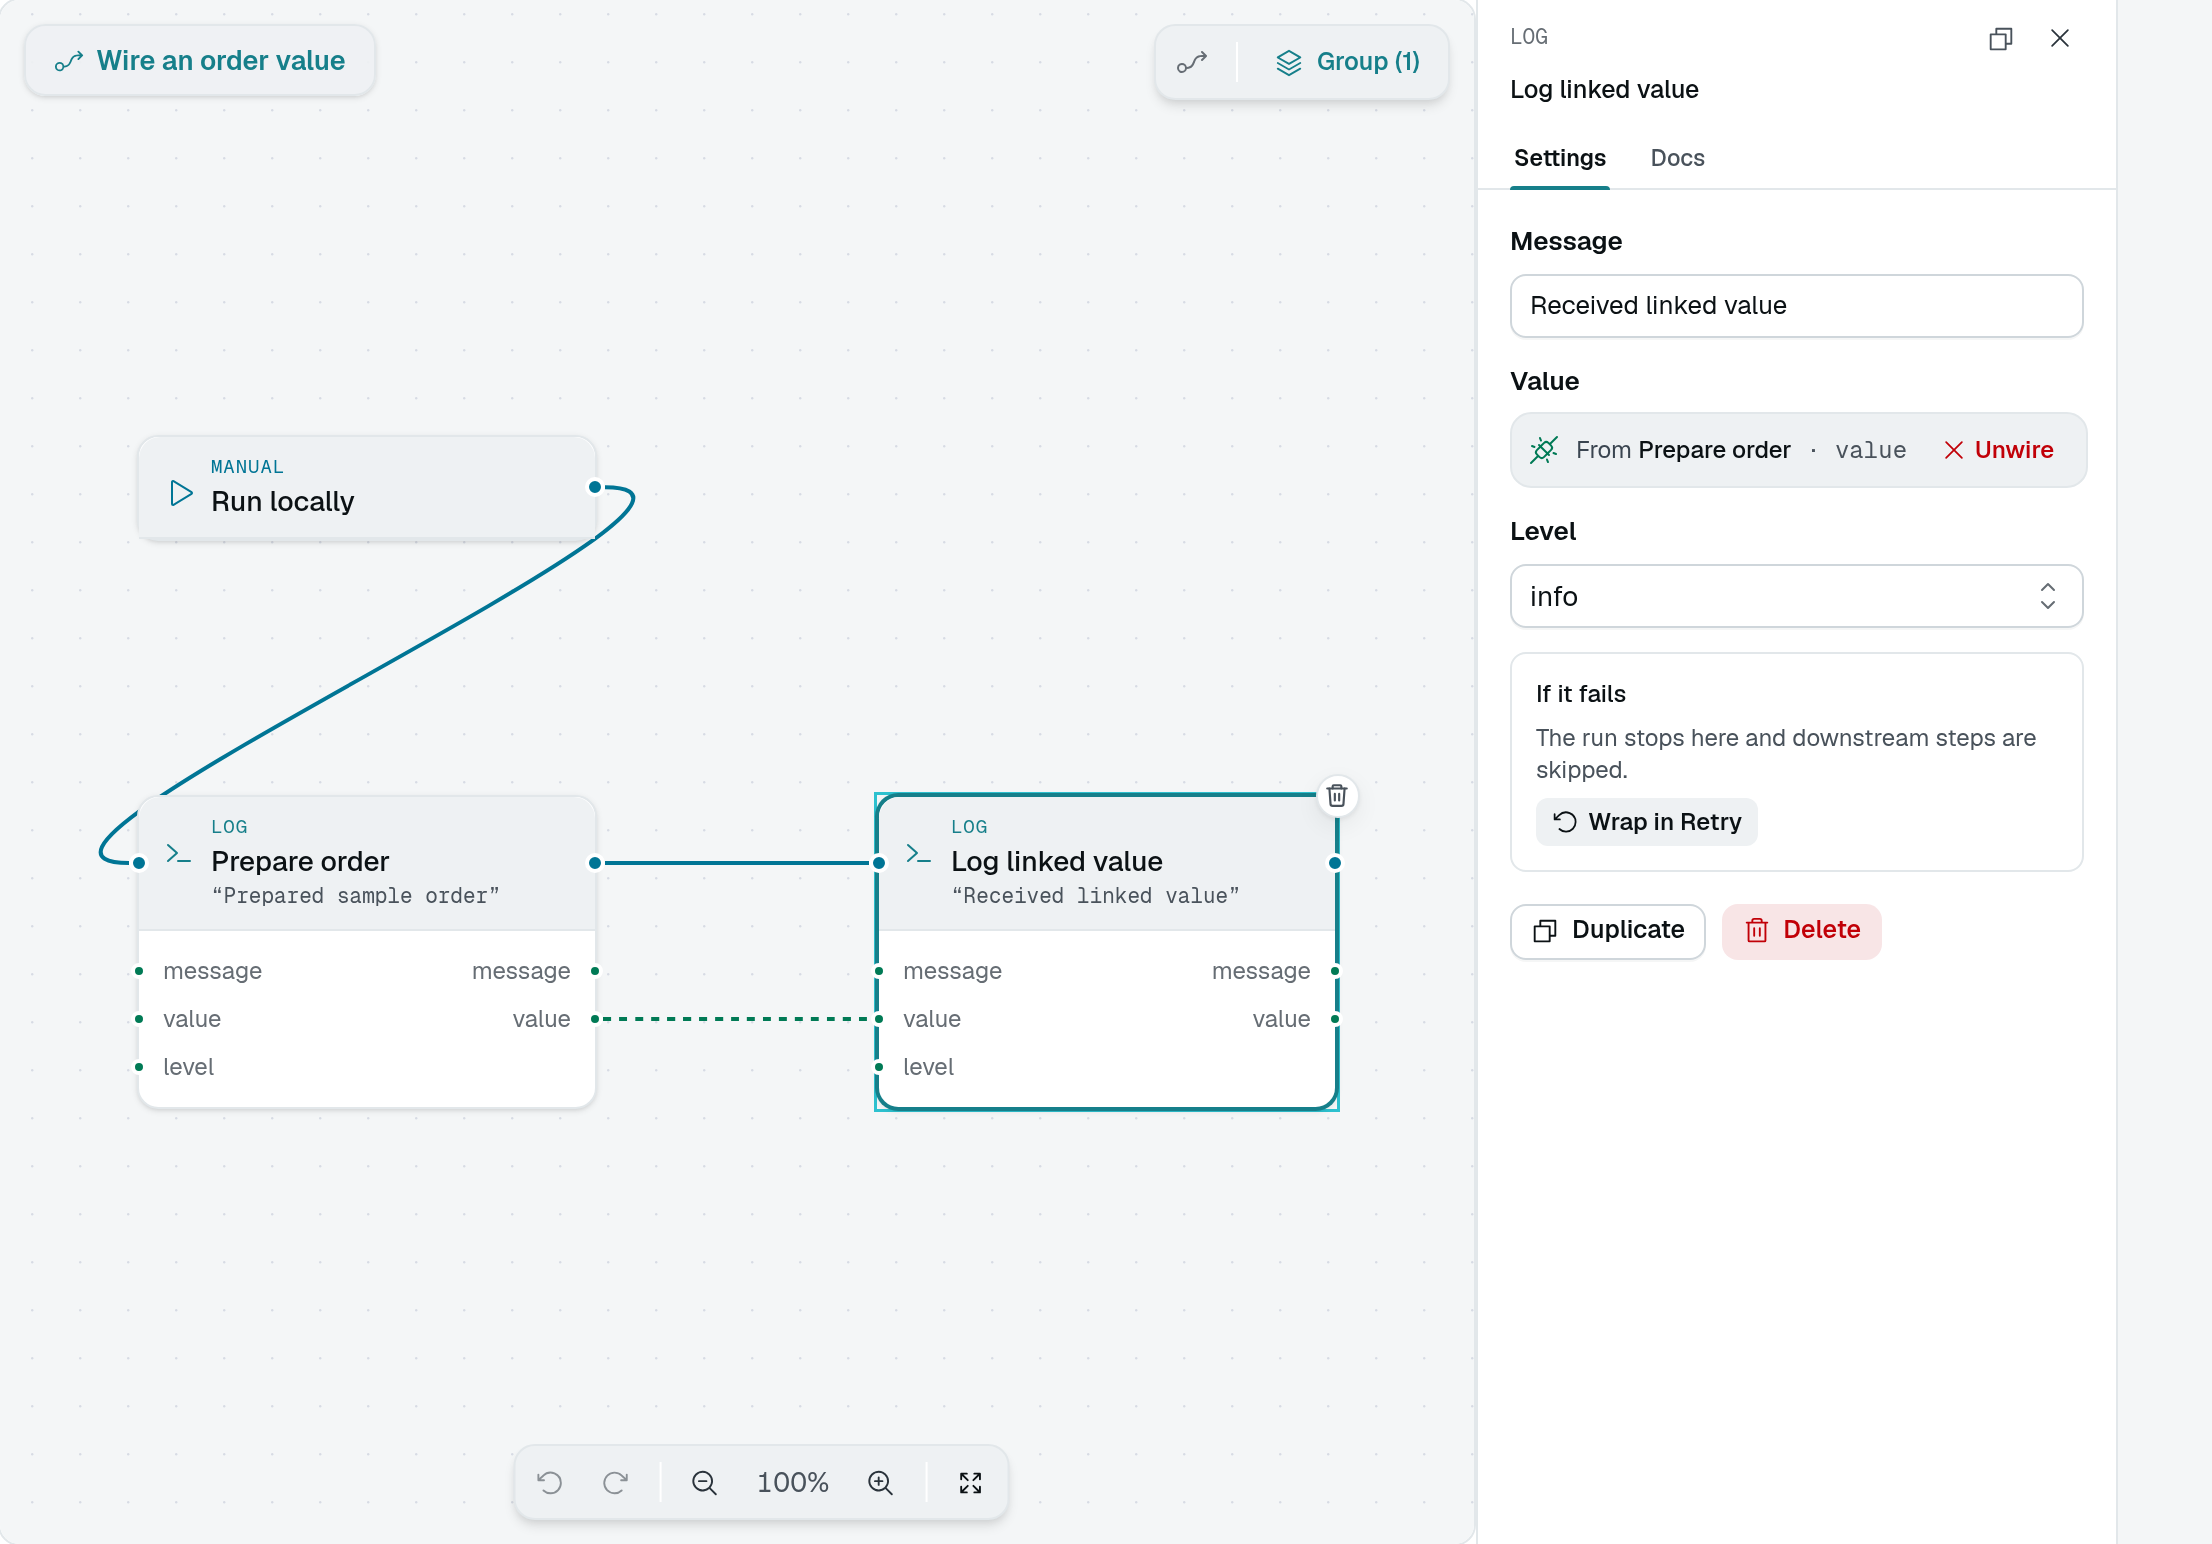
Task: Click the “Prepared sample order” subtitle
Action: (x=355, y=896)
